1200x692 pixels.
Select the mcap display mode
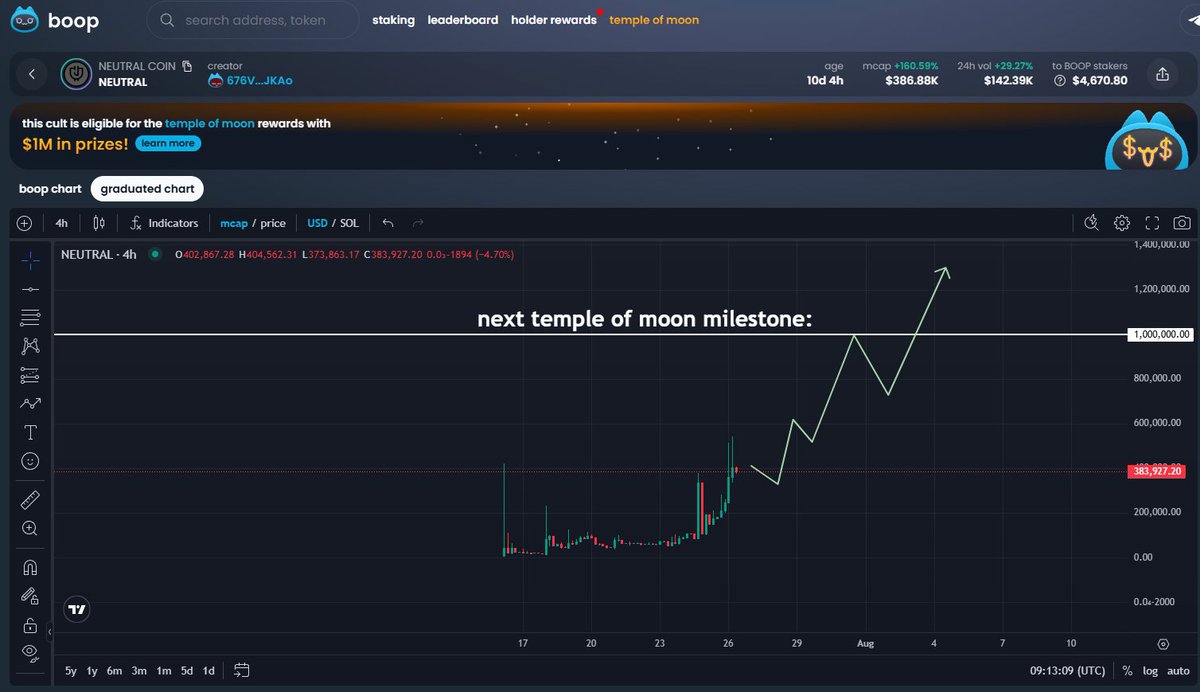pos(233,223)
